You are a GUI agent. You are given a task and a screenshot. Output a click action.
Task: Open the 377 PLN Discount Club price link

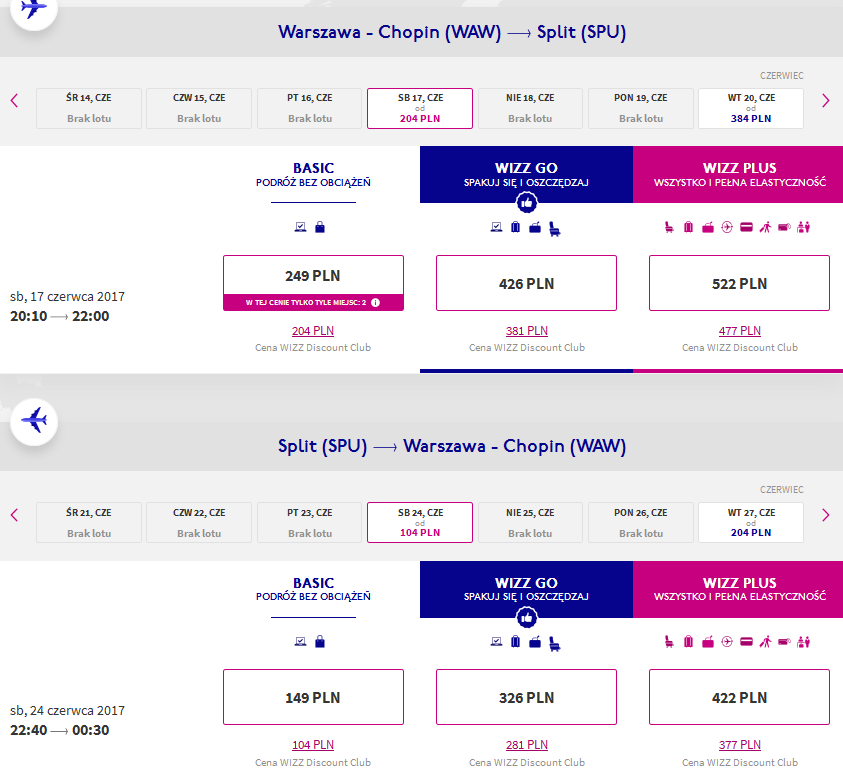pyautogui.click(x=739, y=745)
